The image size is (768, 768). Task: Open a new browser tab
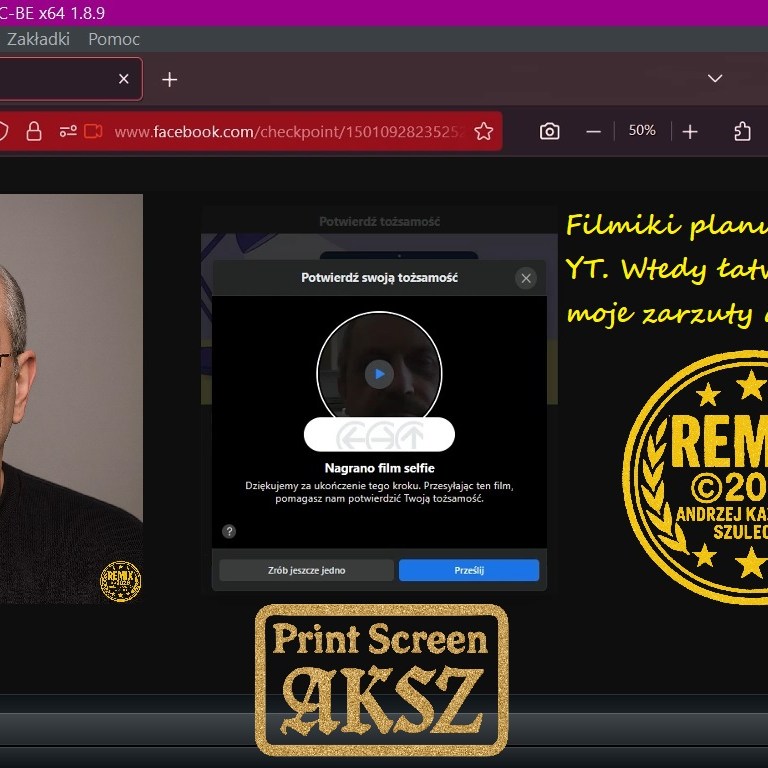170,79
